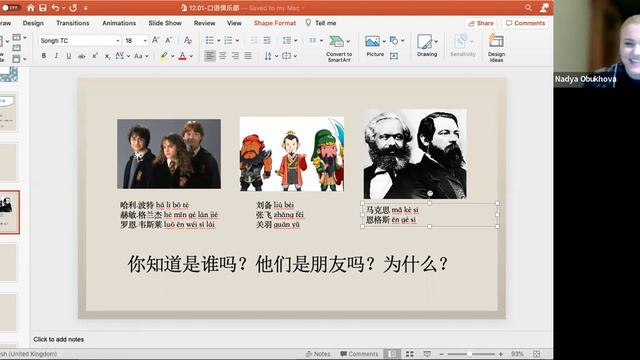Go to the Animations tab
Image resolution: width=640 pixels, height=360 pixels.
(x=119, y=23)
